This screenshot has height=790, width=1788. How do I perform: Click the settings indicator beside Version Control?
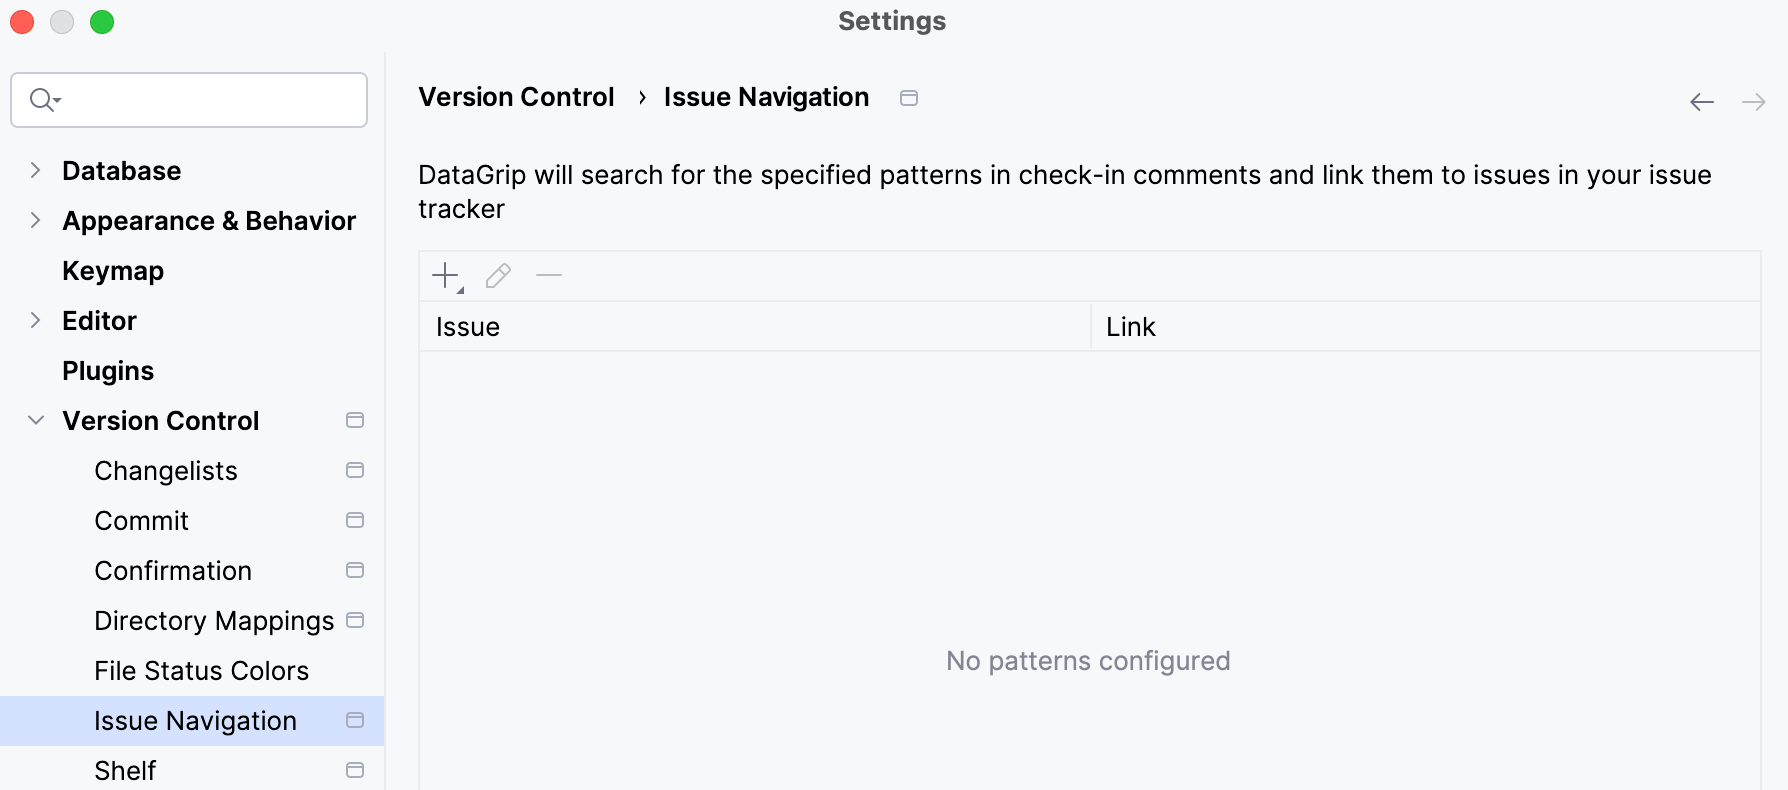click(355, 420)
